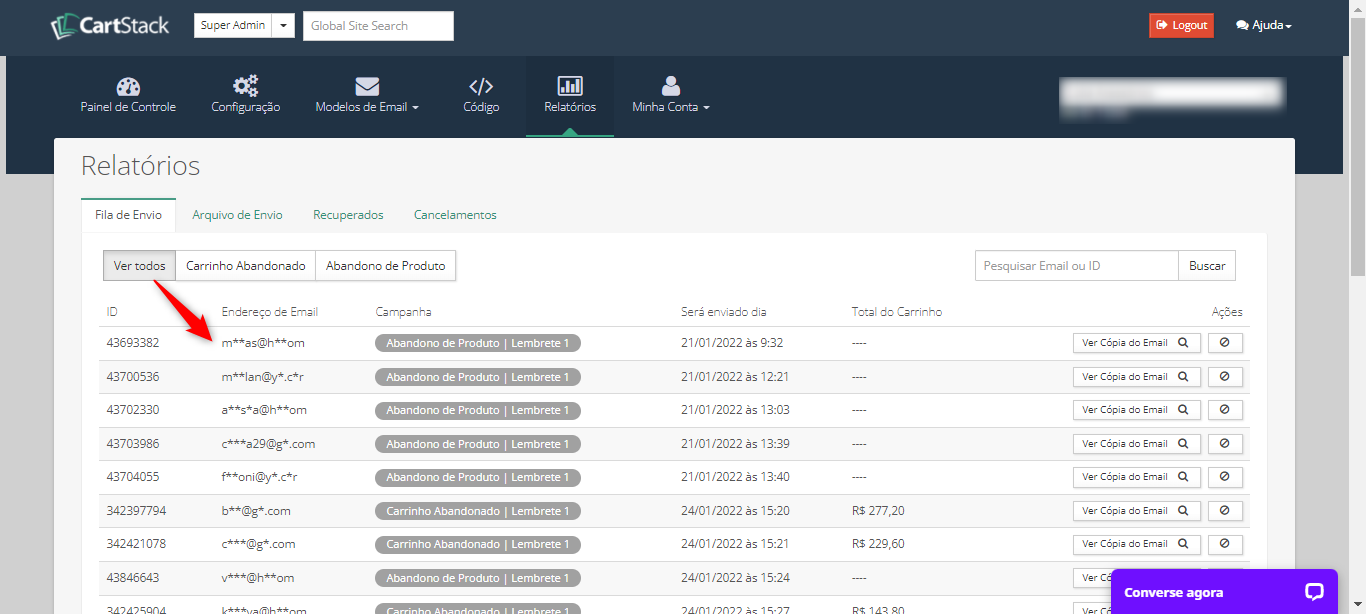Open Painel de Controle dashboard icon
Viewport: 1366px width, 614px height.
[x=128, y=87]
